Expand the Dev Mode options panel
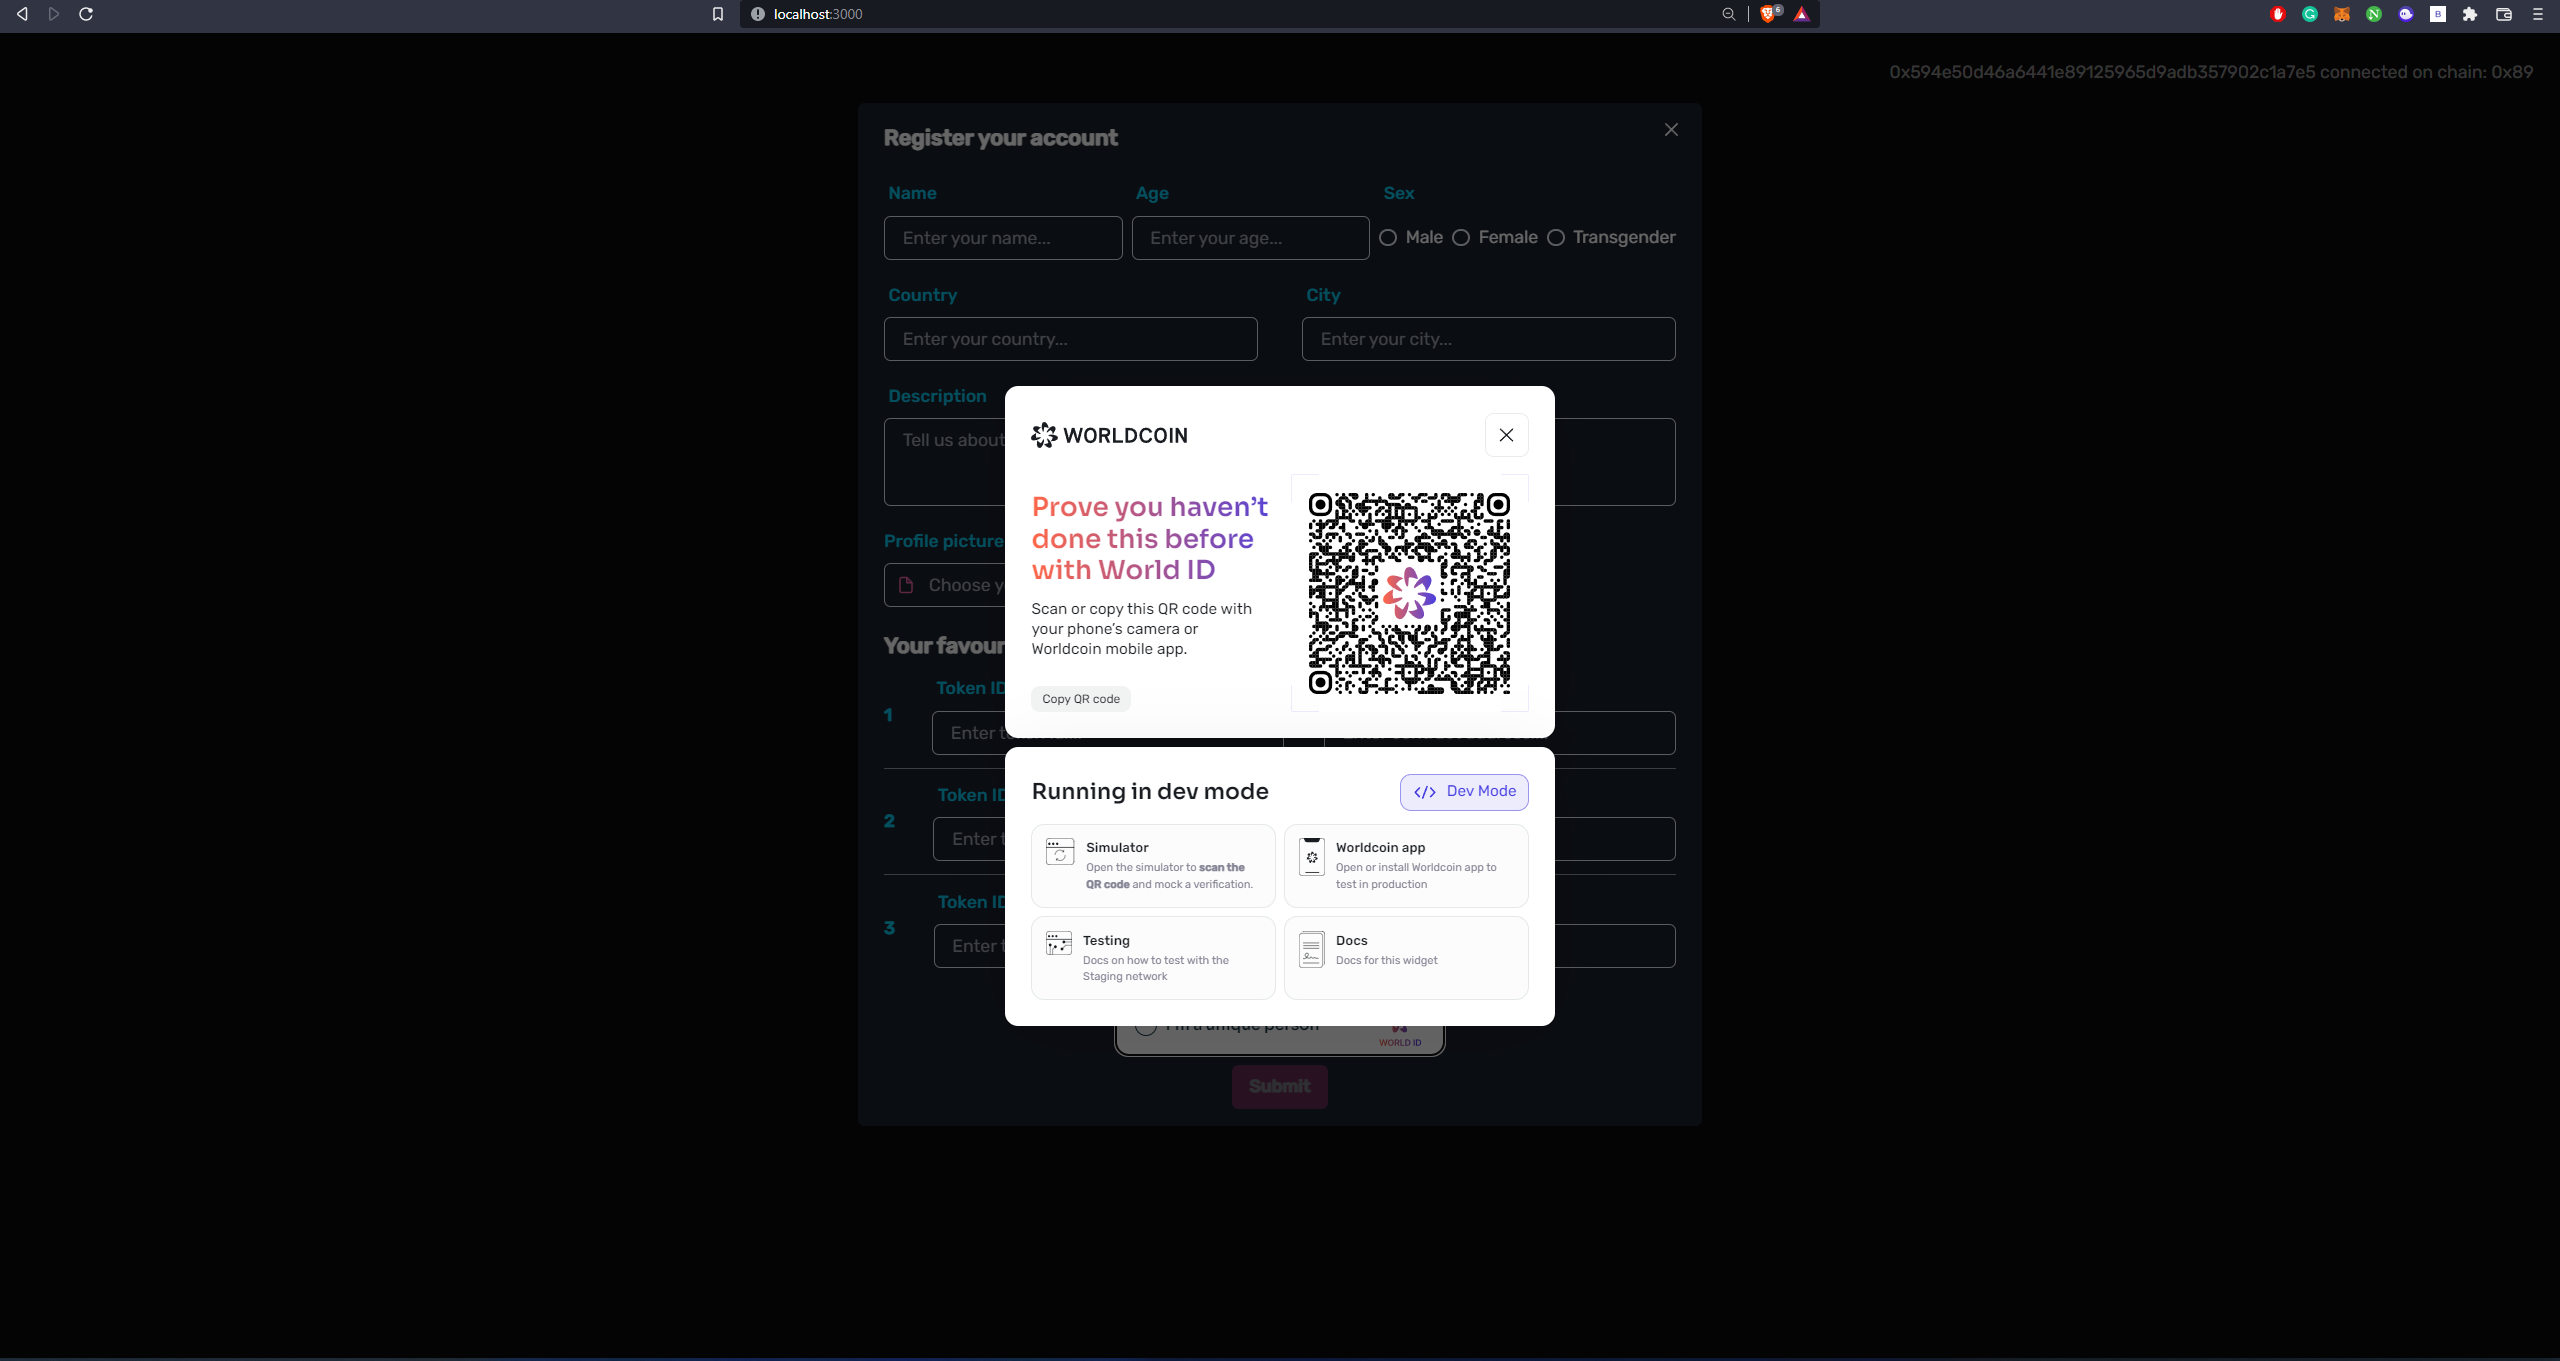The height and width of the screenshot is (1361, 2560). 1463,791
